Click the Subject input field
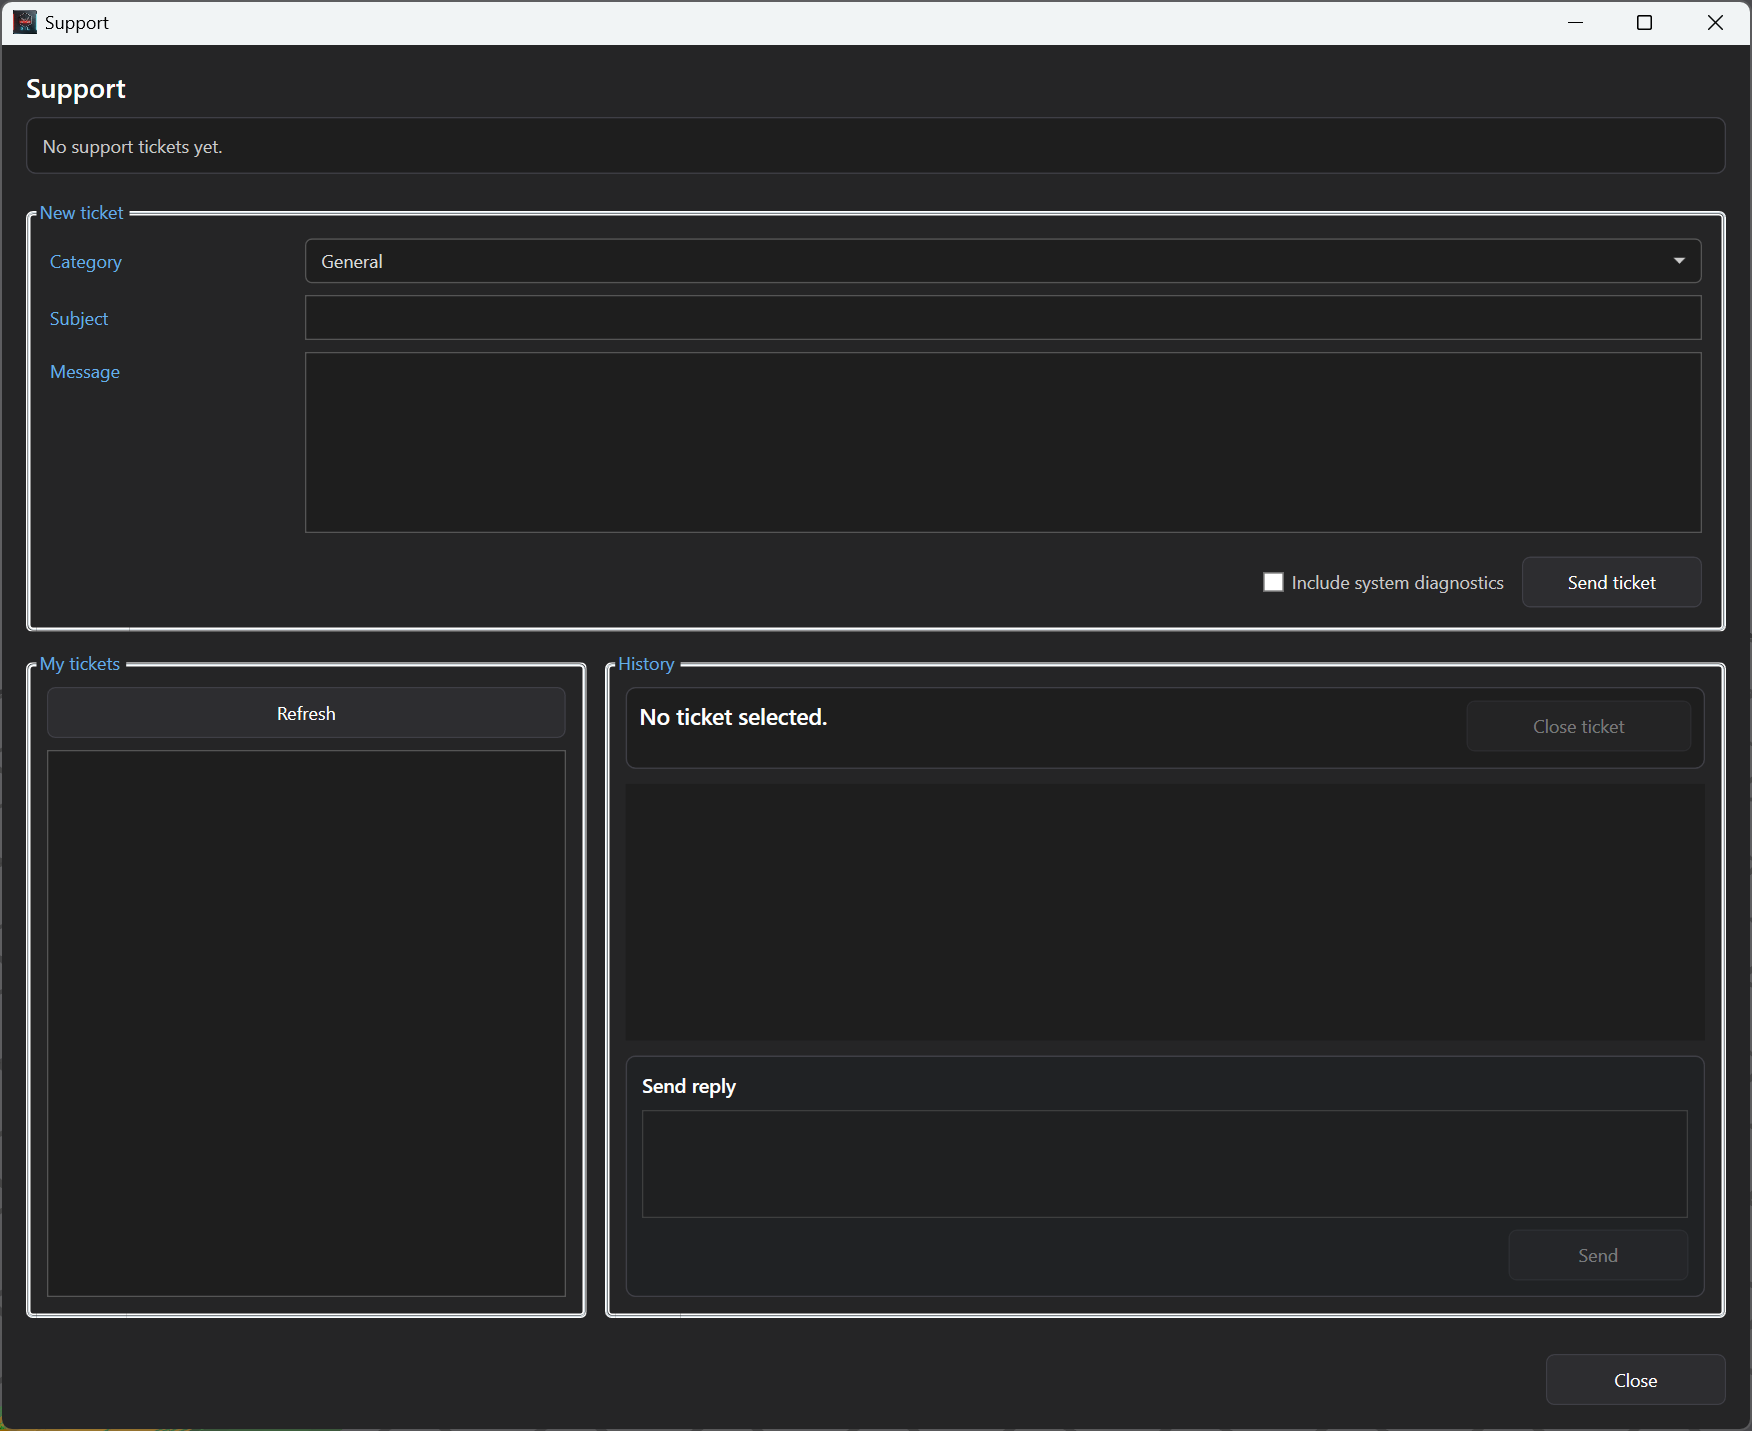Screen dimensions: 1752x1431 pyautogui.click(x=1002, y=318)
